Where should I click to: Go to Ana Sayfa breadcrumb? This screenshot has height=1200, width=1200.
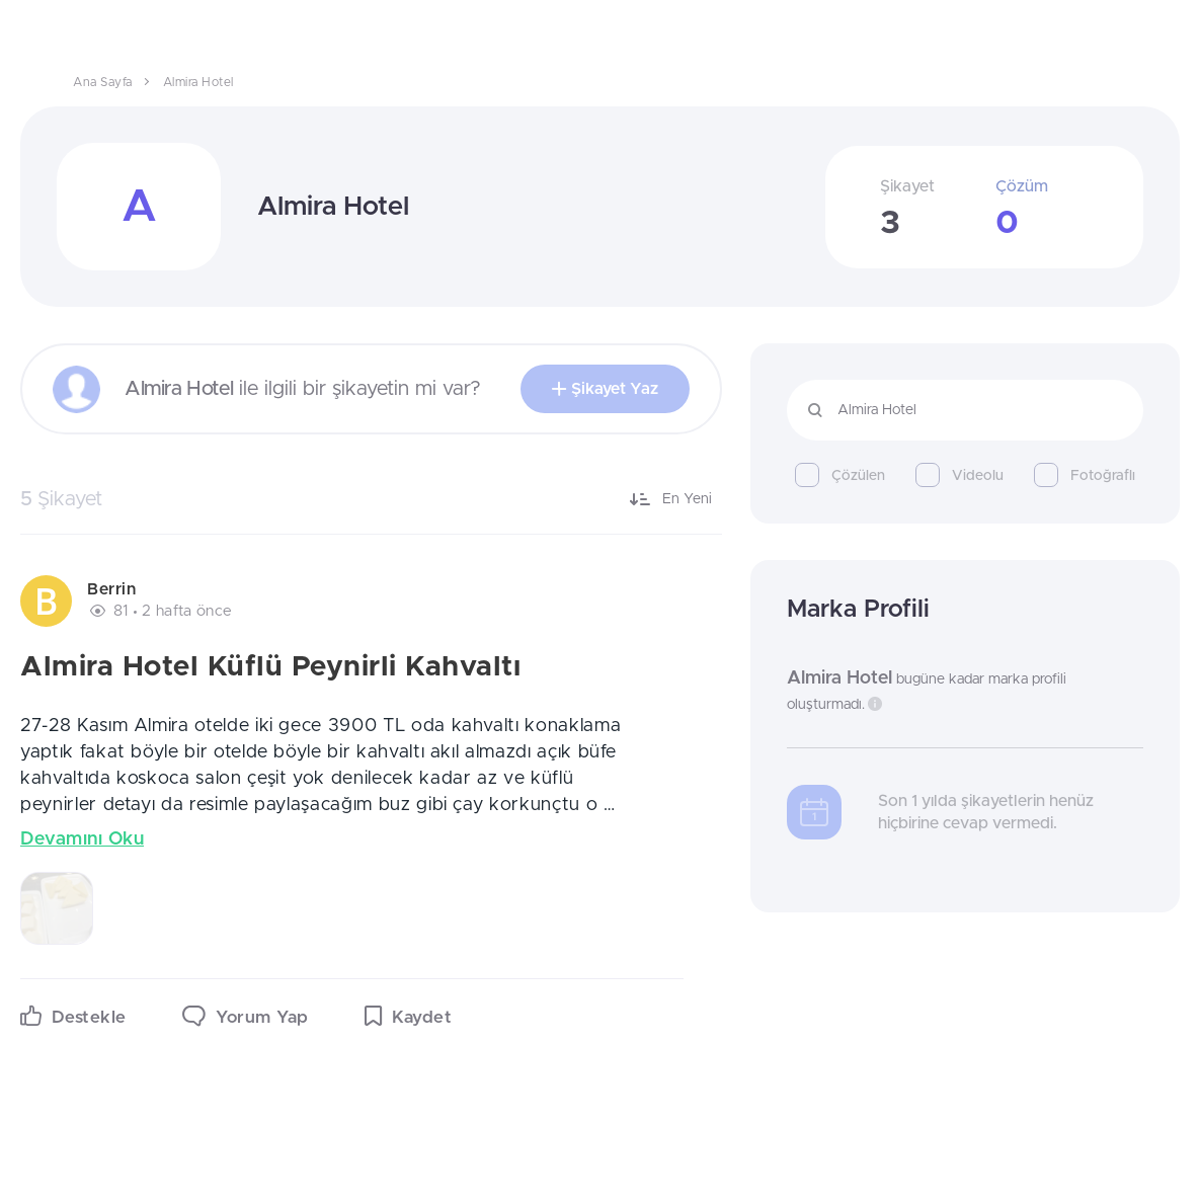(x=102, y=82)
